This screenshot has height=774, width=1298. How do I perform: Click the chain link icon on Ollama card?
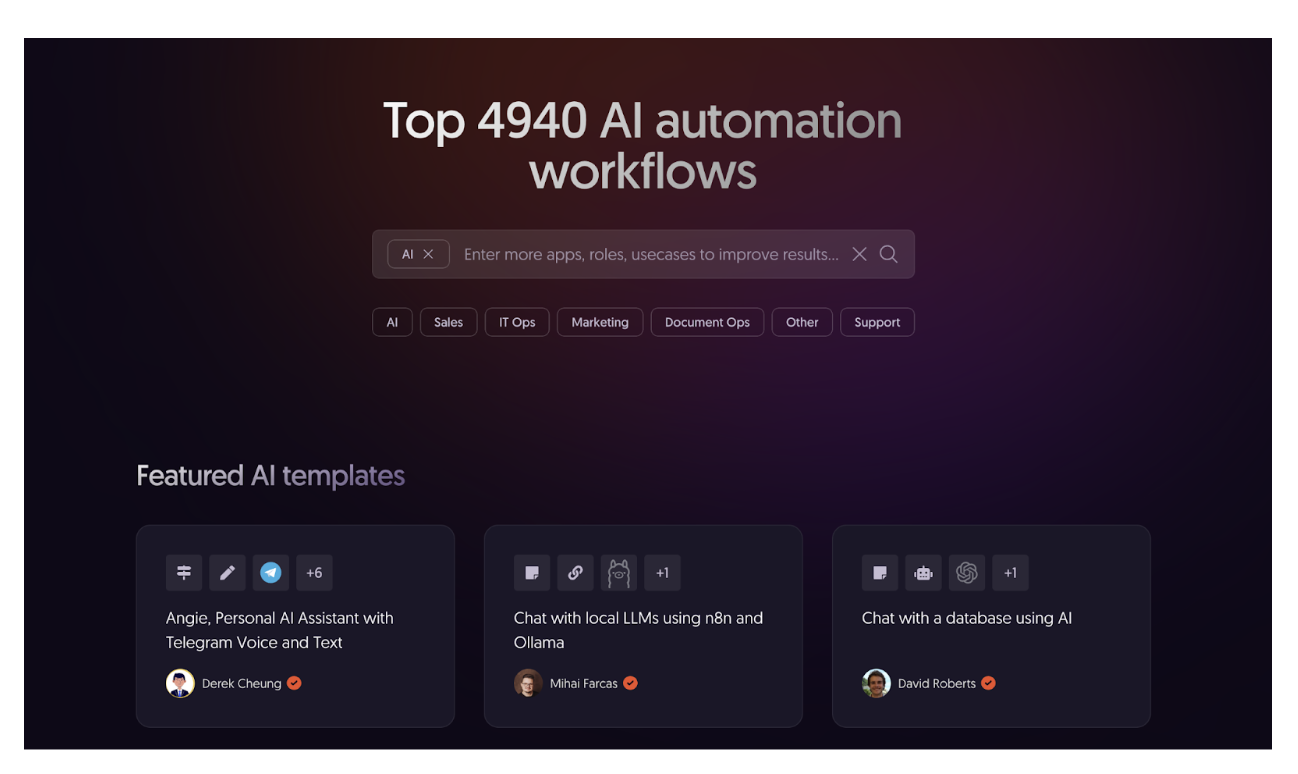(x=576, y=573)
